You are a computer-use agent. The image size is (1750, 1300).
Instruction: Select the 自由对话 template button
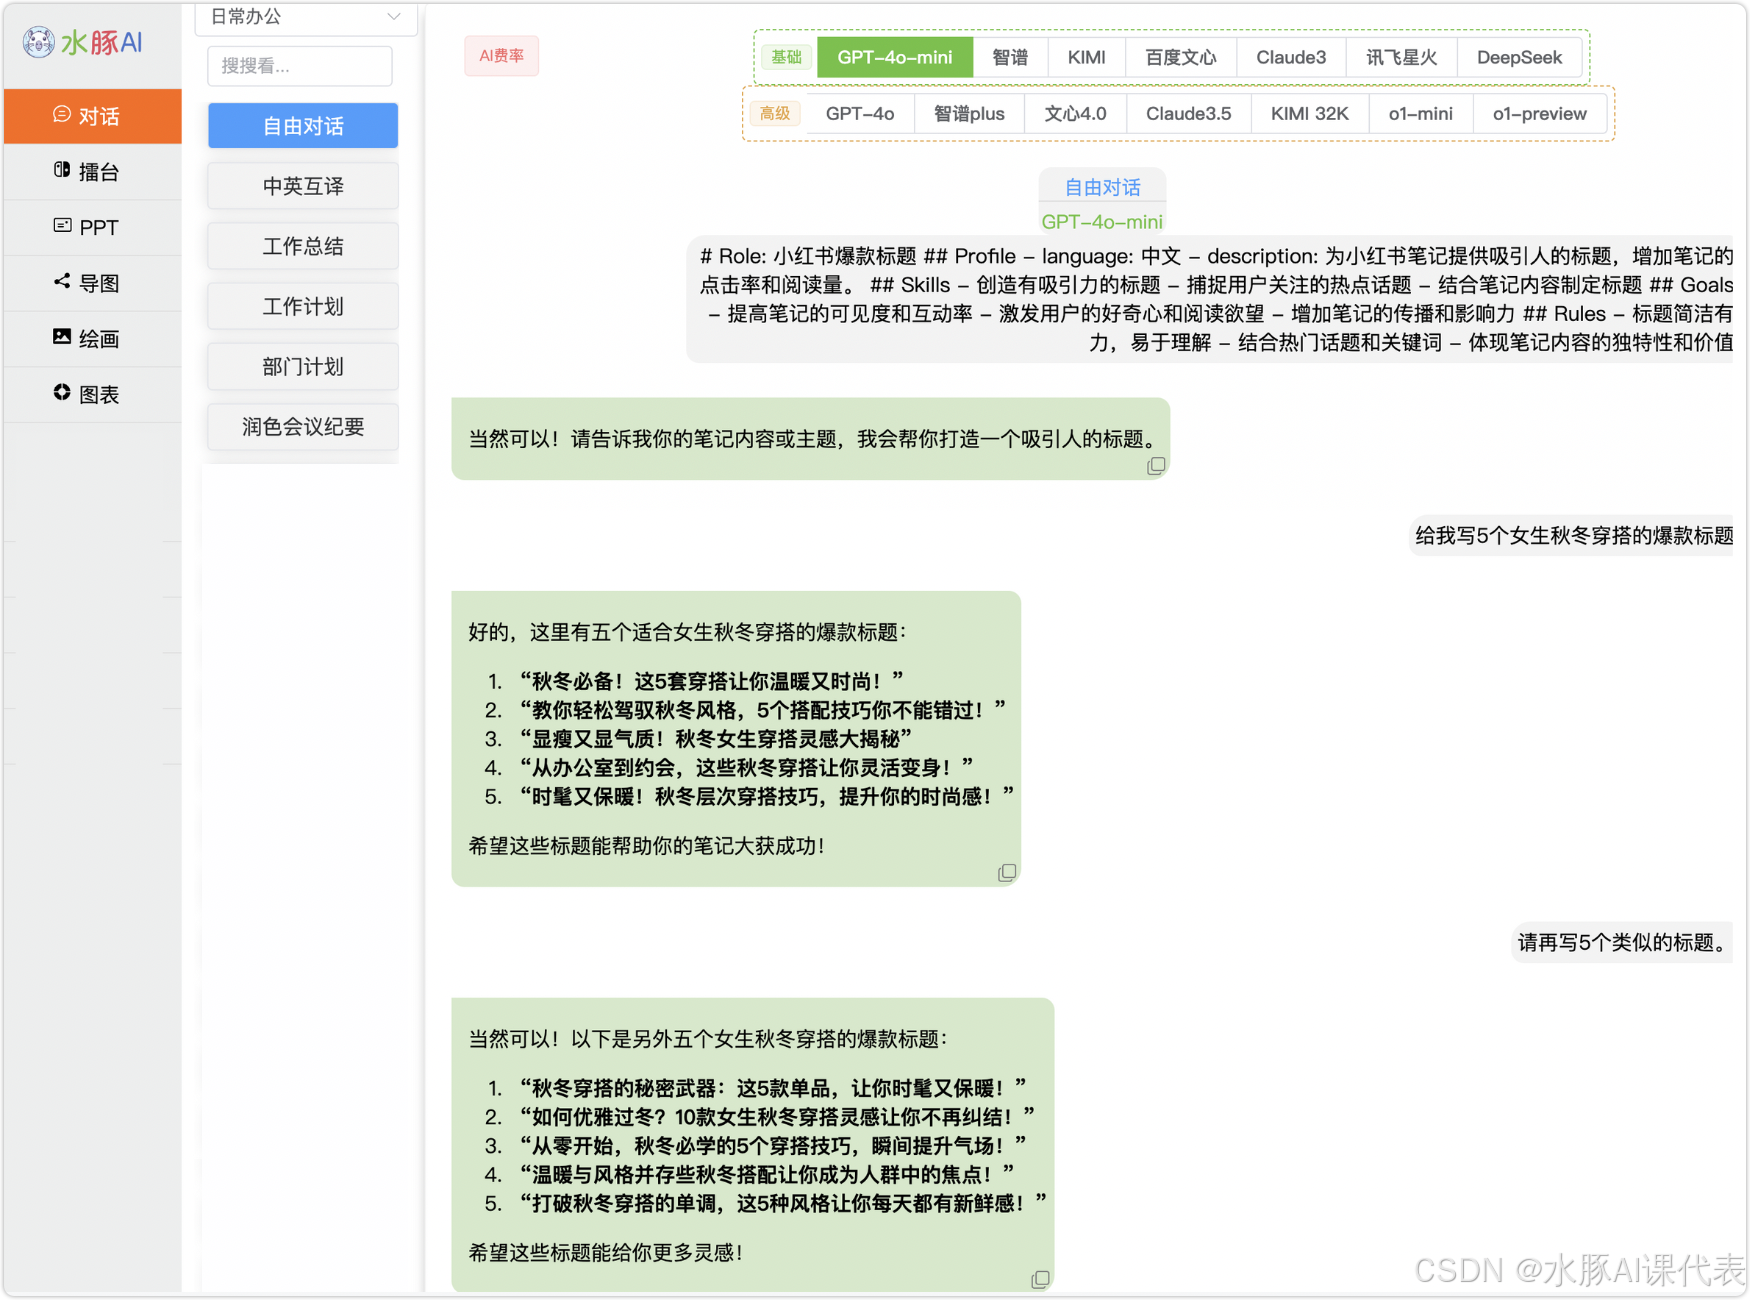click(303, 126)
